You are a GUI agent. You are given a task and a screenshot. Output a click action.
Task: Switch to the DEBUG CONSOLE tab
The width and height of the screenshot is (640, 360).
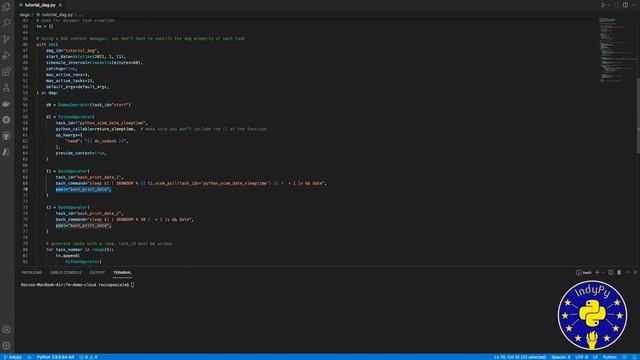pyautogui.click(x=66, y=272)
